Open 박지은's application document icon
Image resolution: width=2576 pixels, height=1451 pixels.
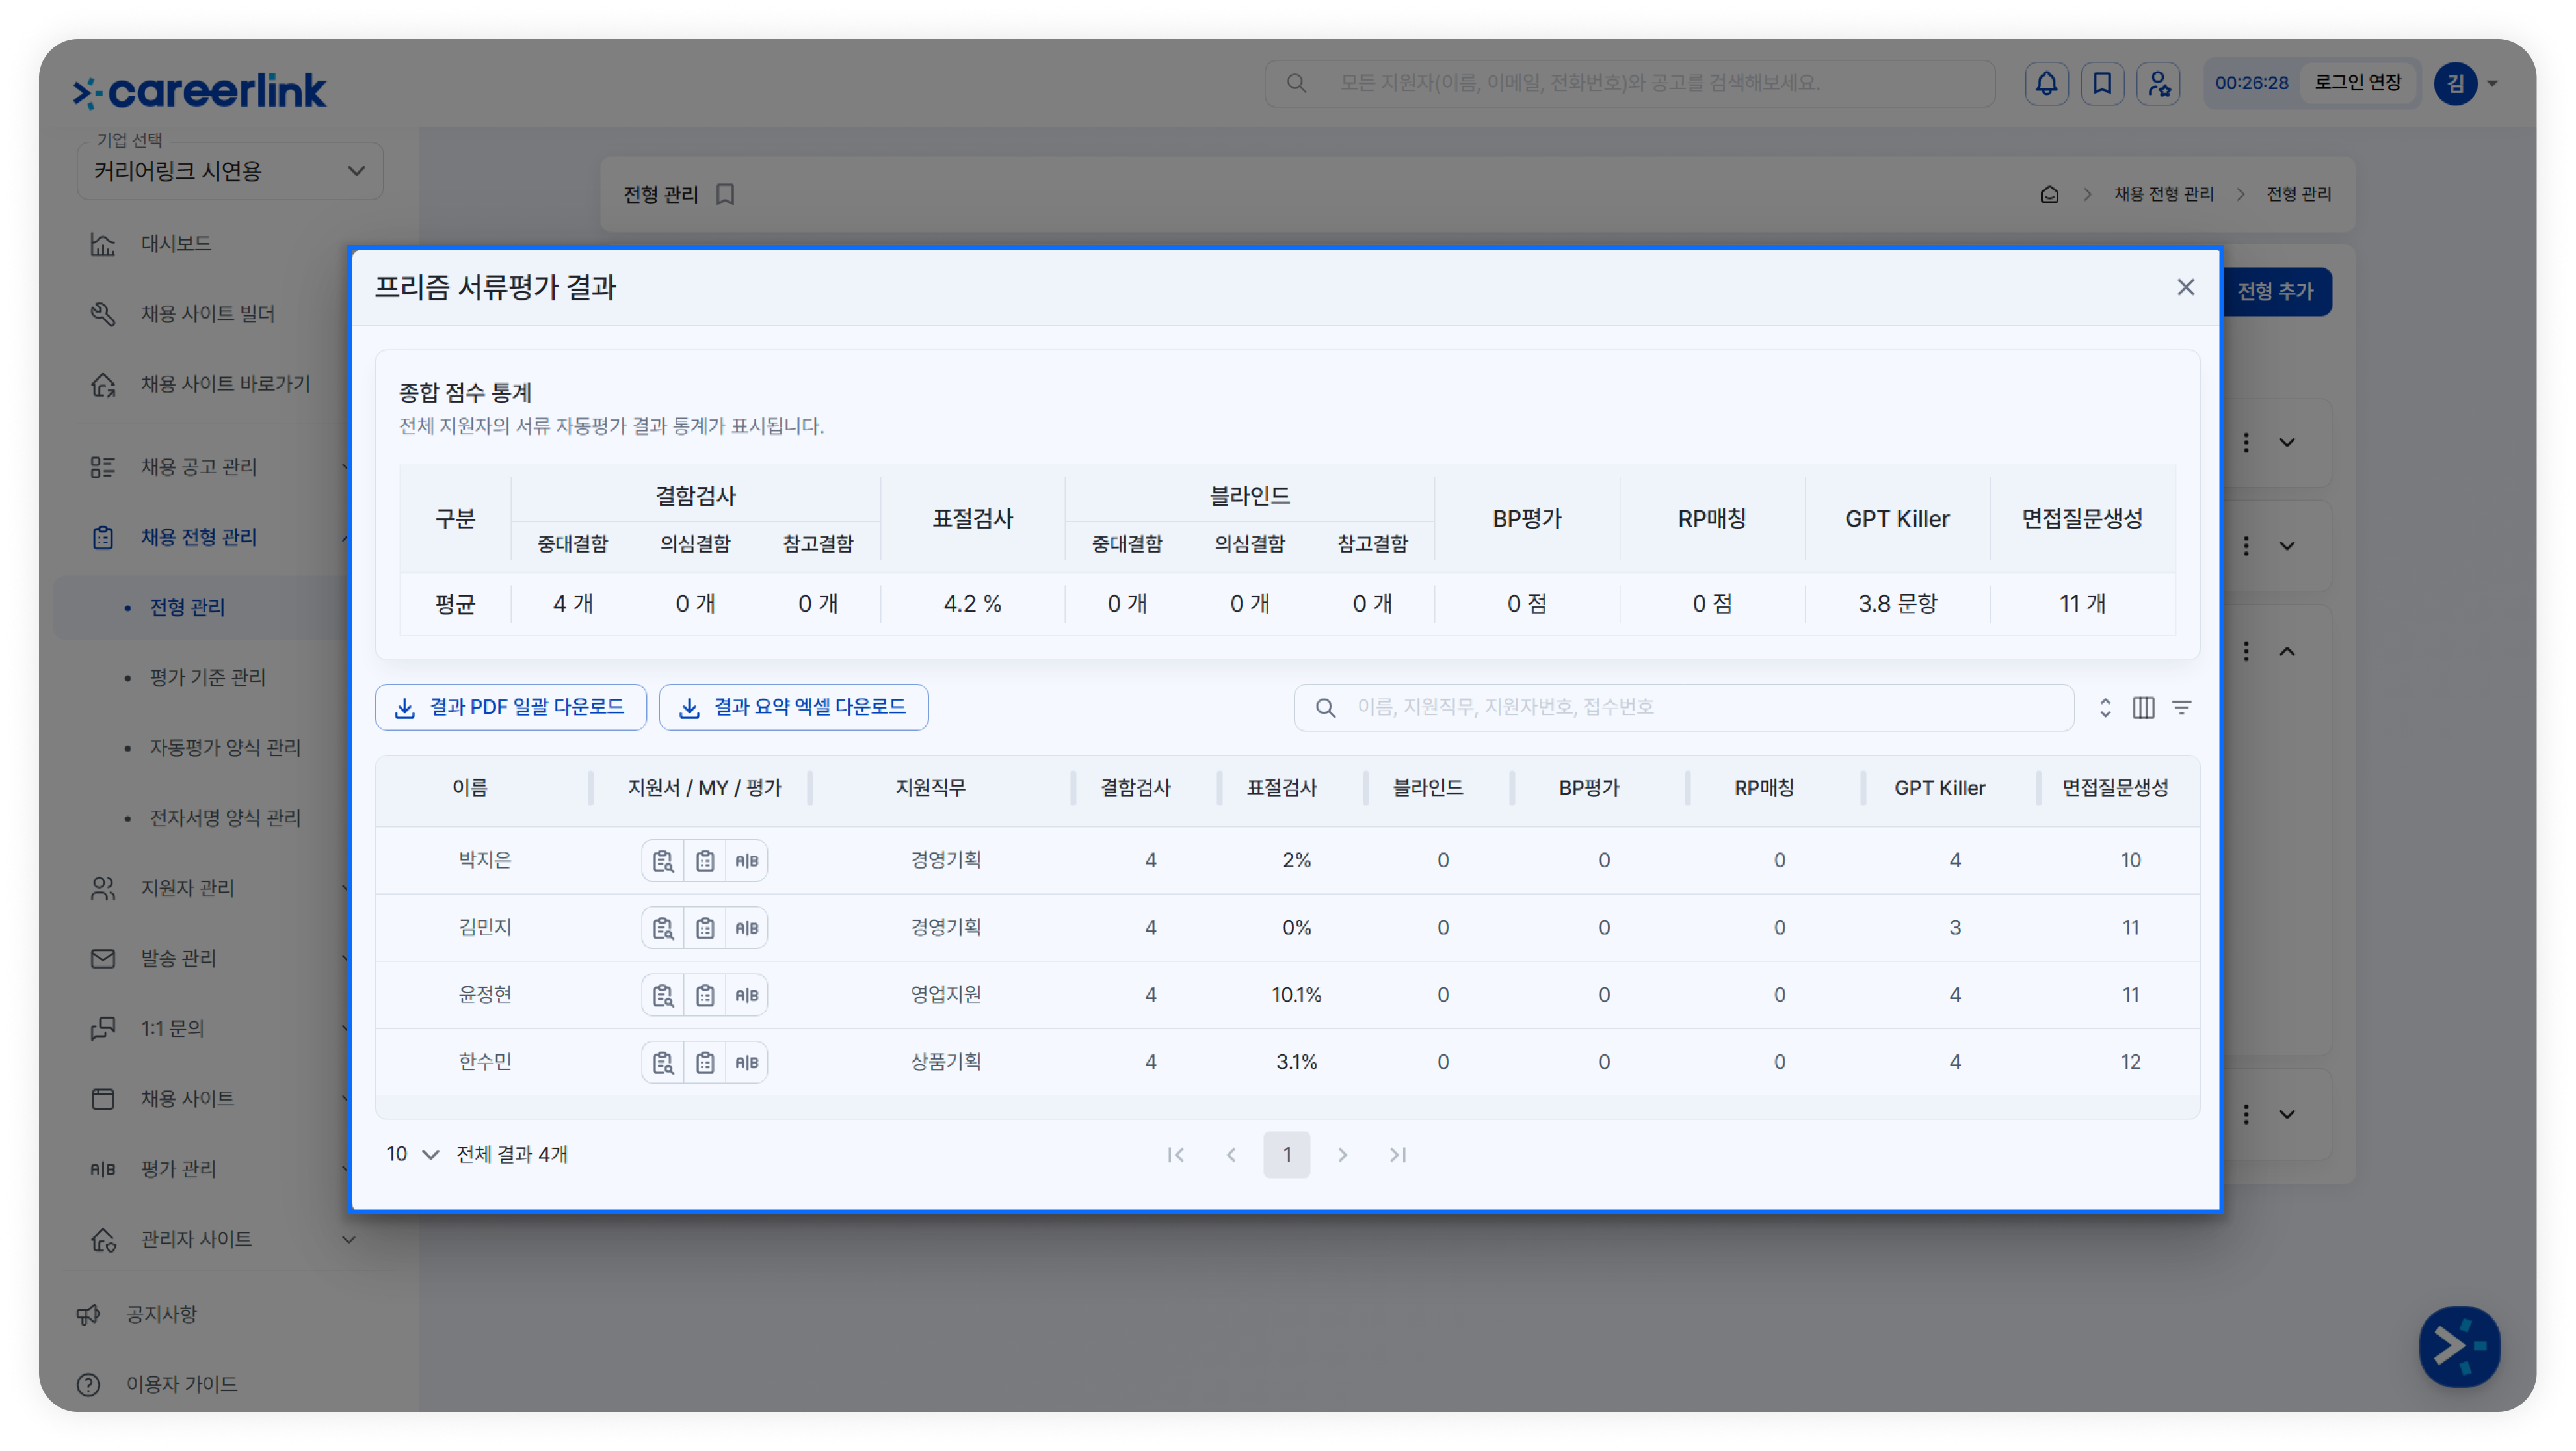663,860
